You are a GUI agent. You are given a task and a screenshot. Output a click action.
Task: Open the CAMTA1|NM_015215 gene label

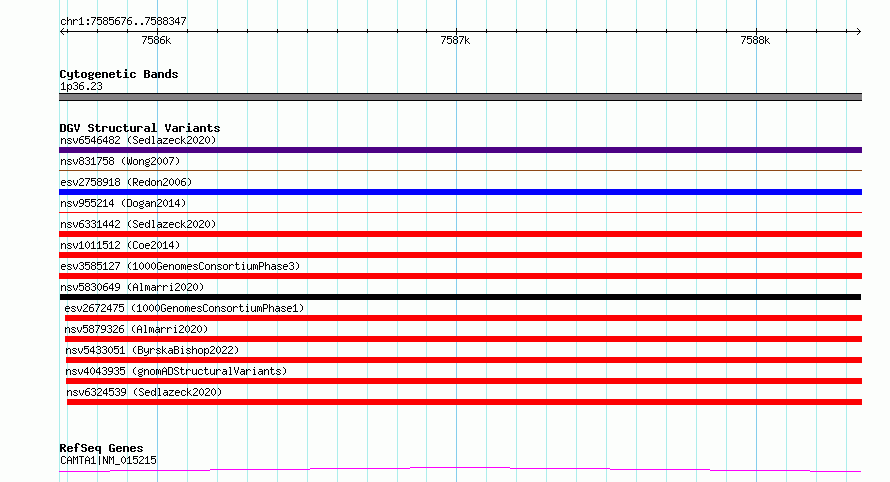click(108, 460)
